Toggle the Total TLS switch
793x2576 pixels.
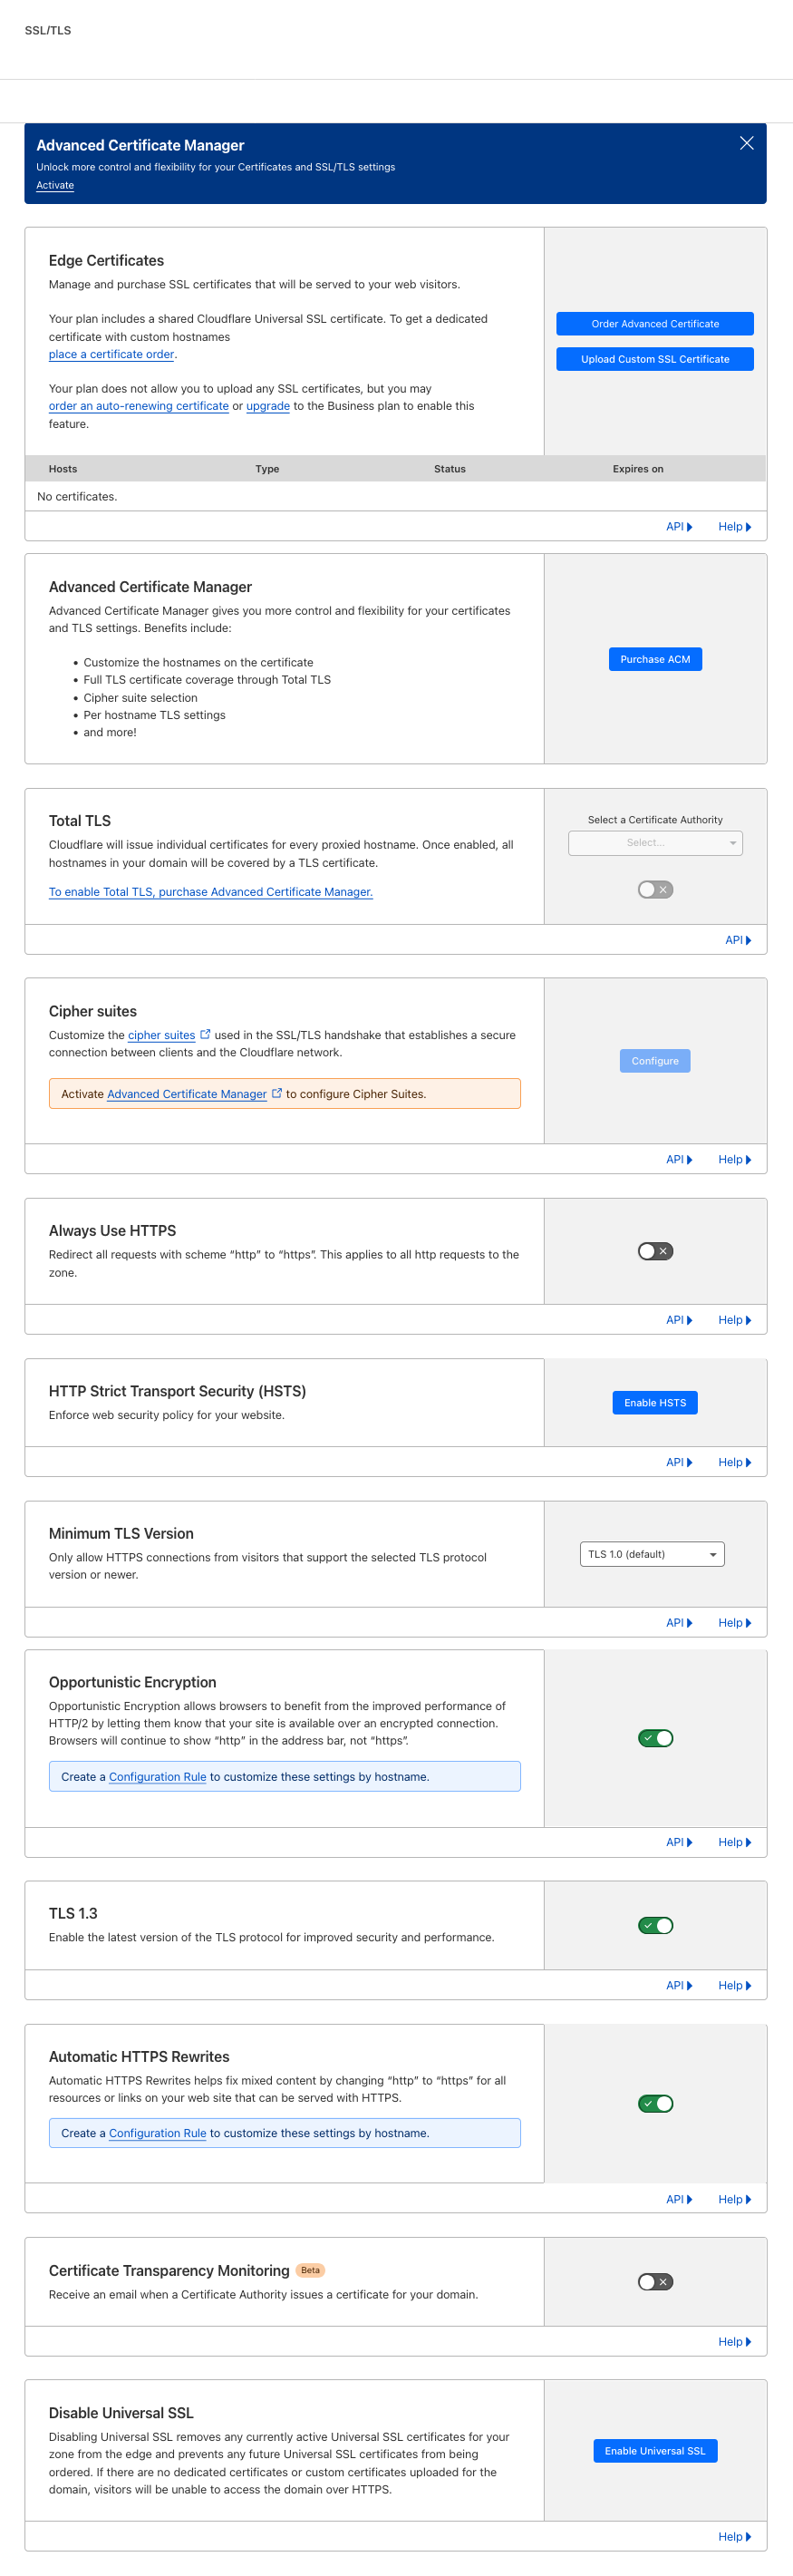tap(655, 889)
